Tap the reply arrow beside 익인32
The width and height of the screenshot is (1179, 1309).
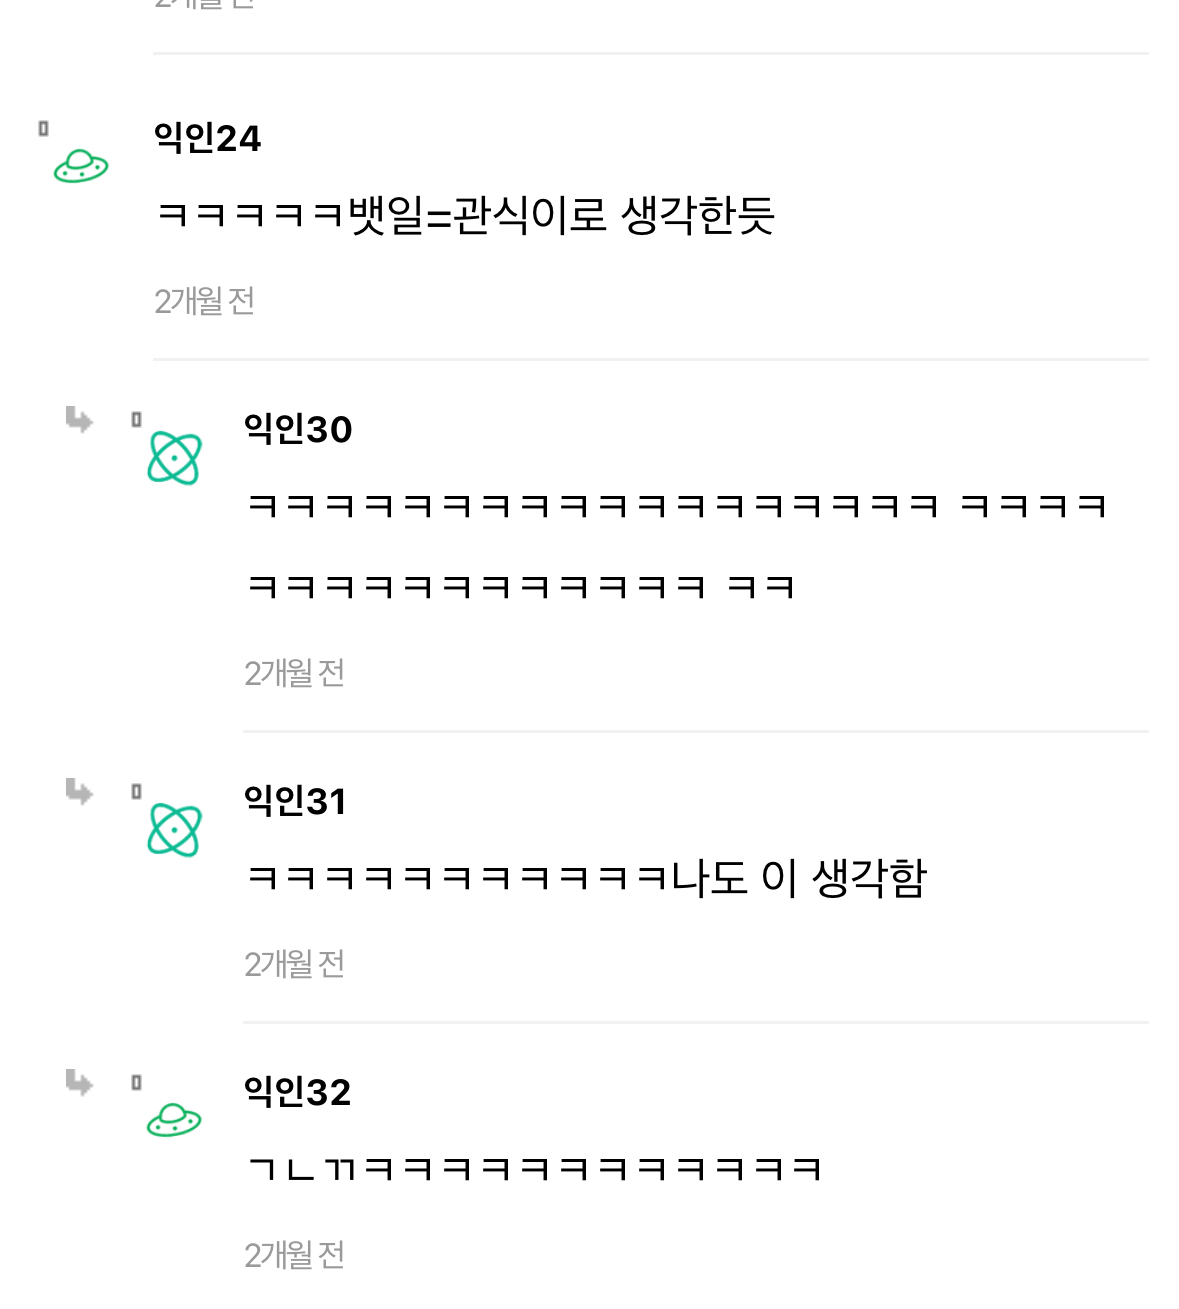coord(79,1082)
